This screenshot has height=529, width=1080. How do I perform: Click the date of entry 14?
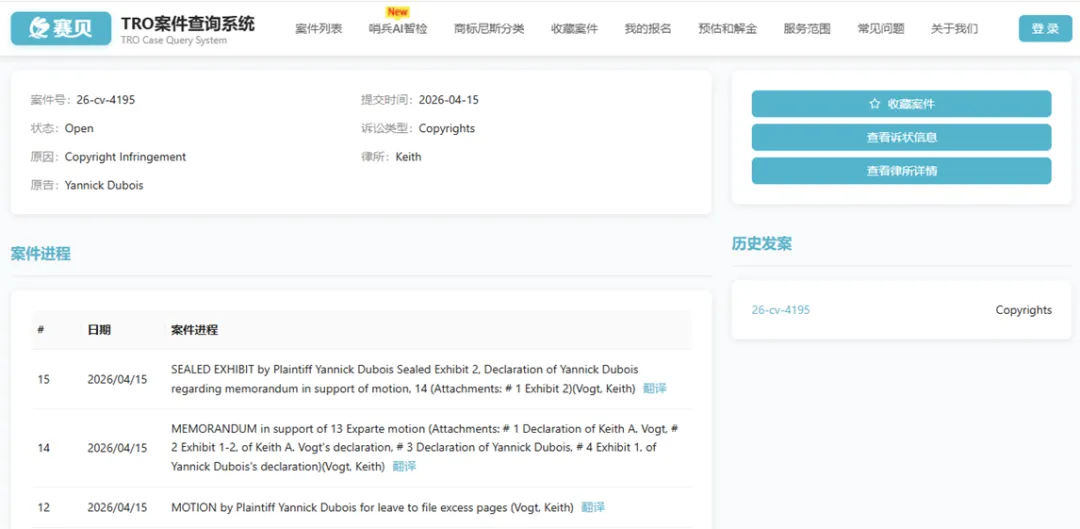[x=117, y=448]
